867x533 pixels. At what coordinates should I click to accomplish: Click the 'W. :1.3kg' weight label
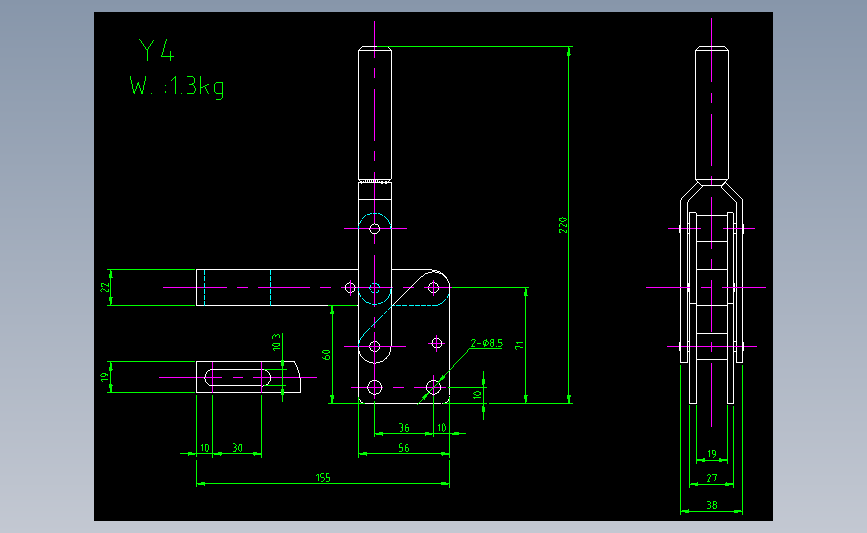pos(176,87)
